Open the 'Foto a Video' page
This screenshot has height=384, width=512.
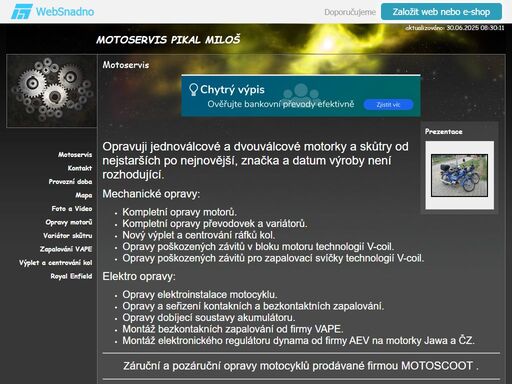coord(72,209)
